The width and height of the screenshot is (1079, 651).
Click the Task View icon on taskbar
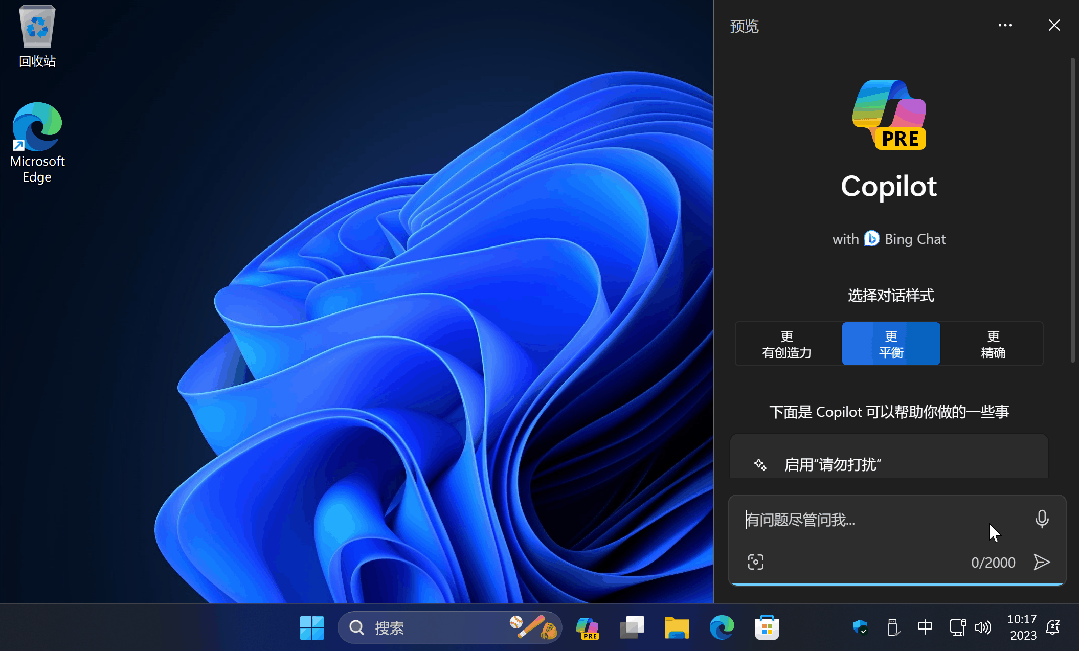coord(631,627)
